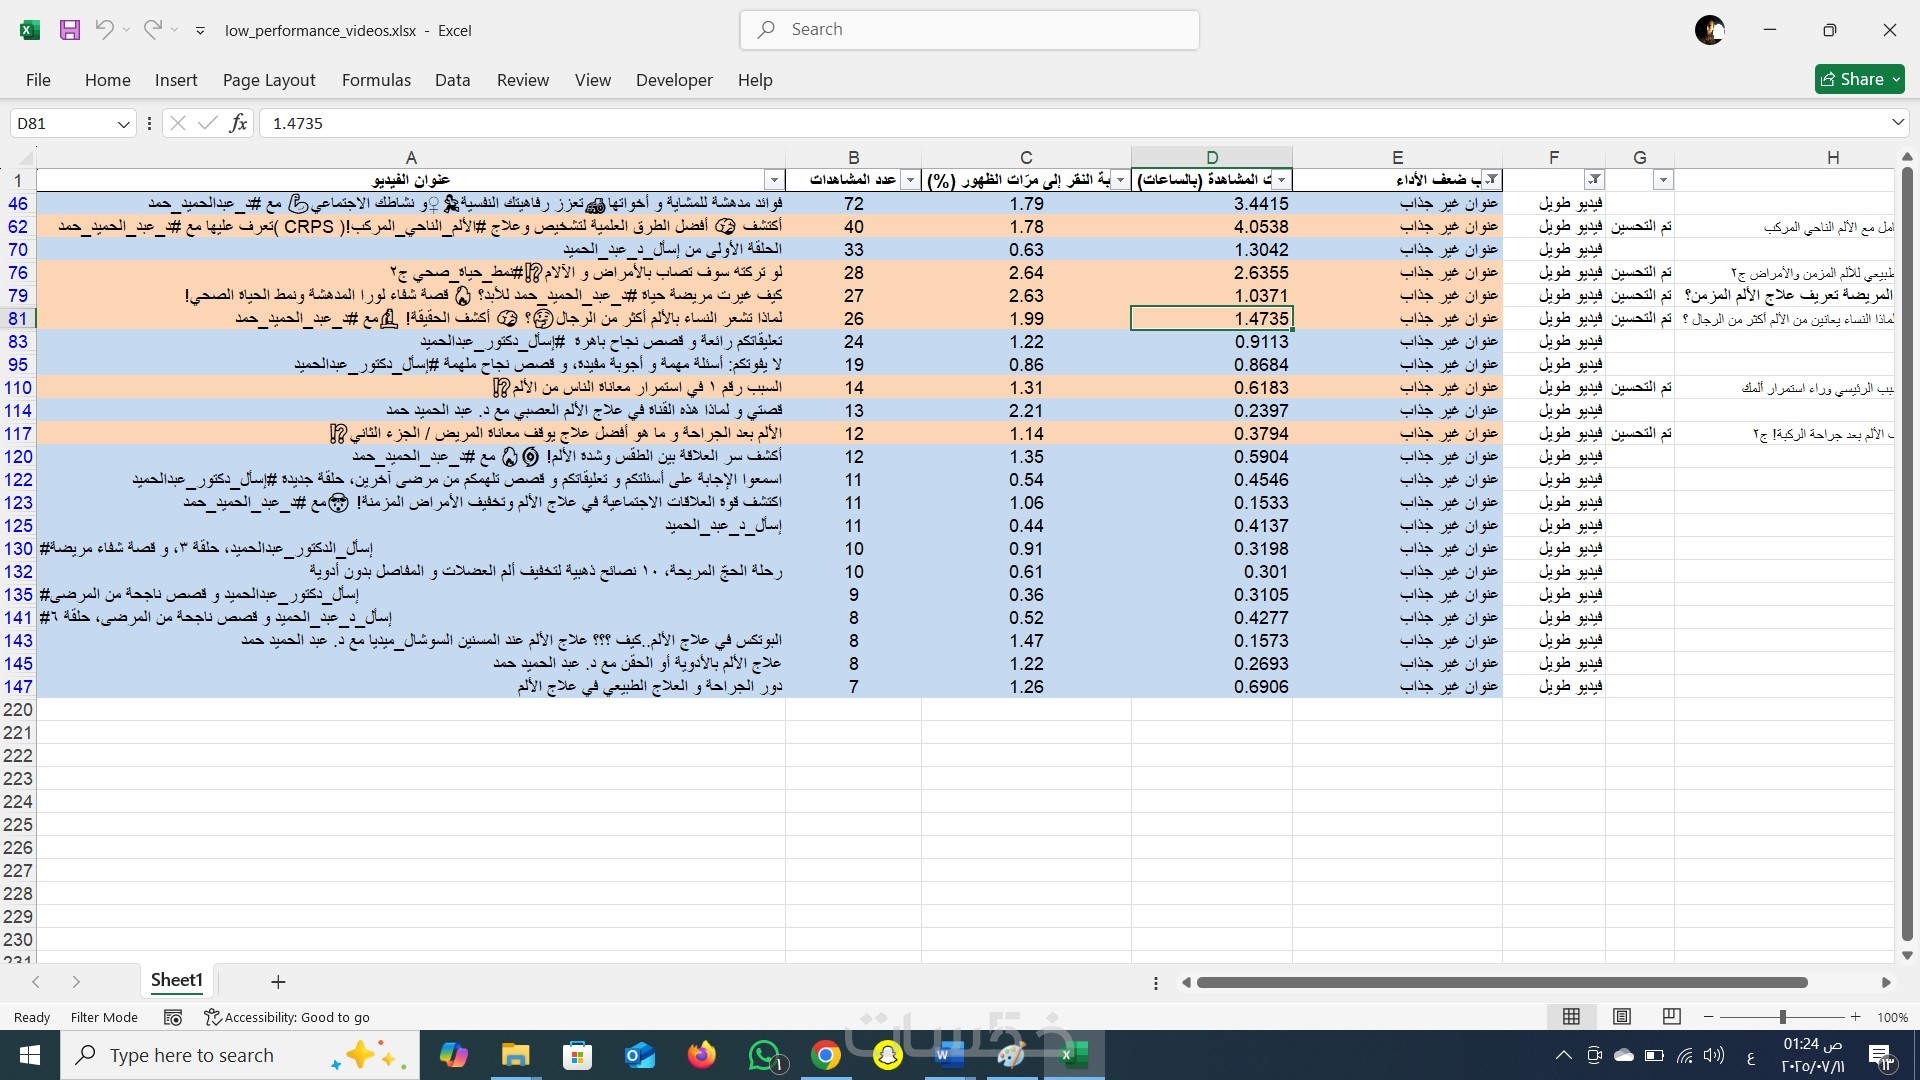1920x1080 pixels.
Task: Open the active filter on column E
Action: [x=1491, y=180]
